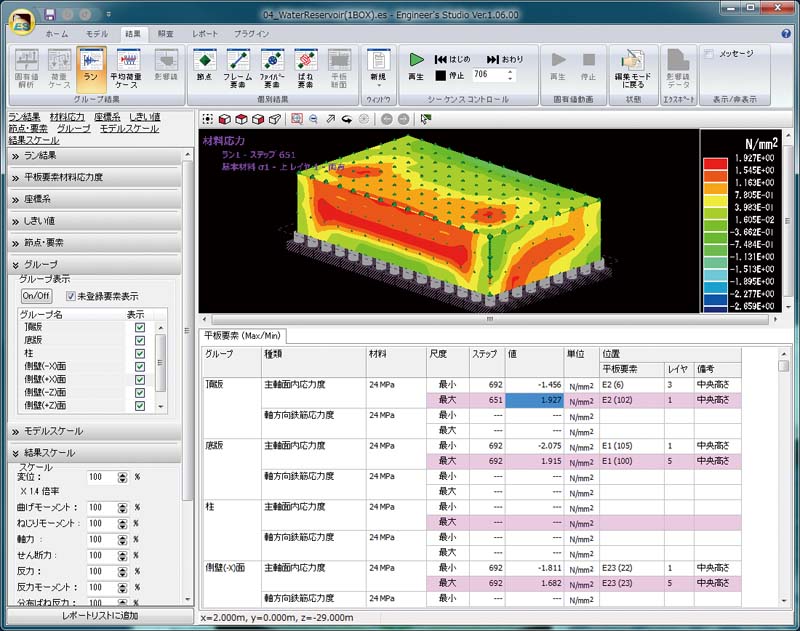Viewport: 800px width, 631px height.
Task: Increase 変位 scale with stepper
Action: click(122, 475)
